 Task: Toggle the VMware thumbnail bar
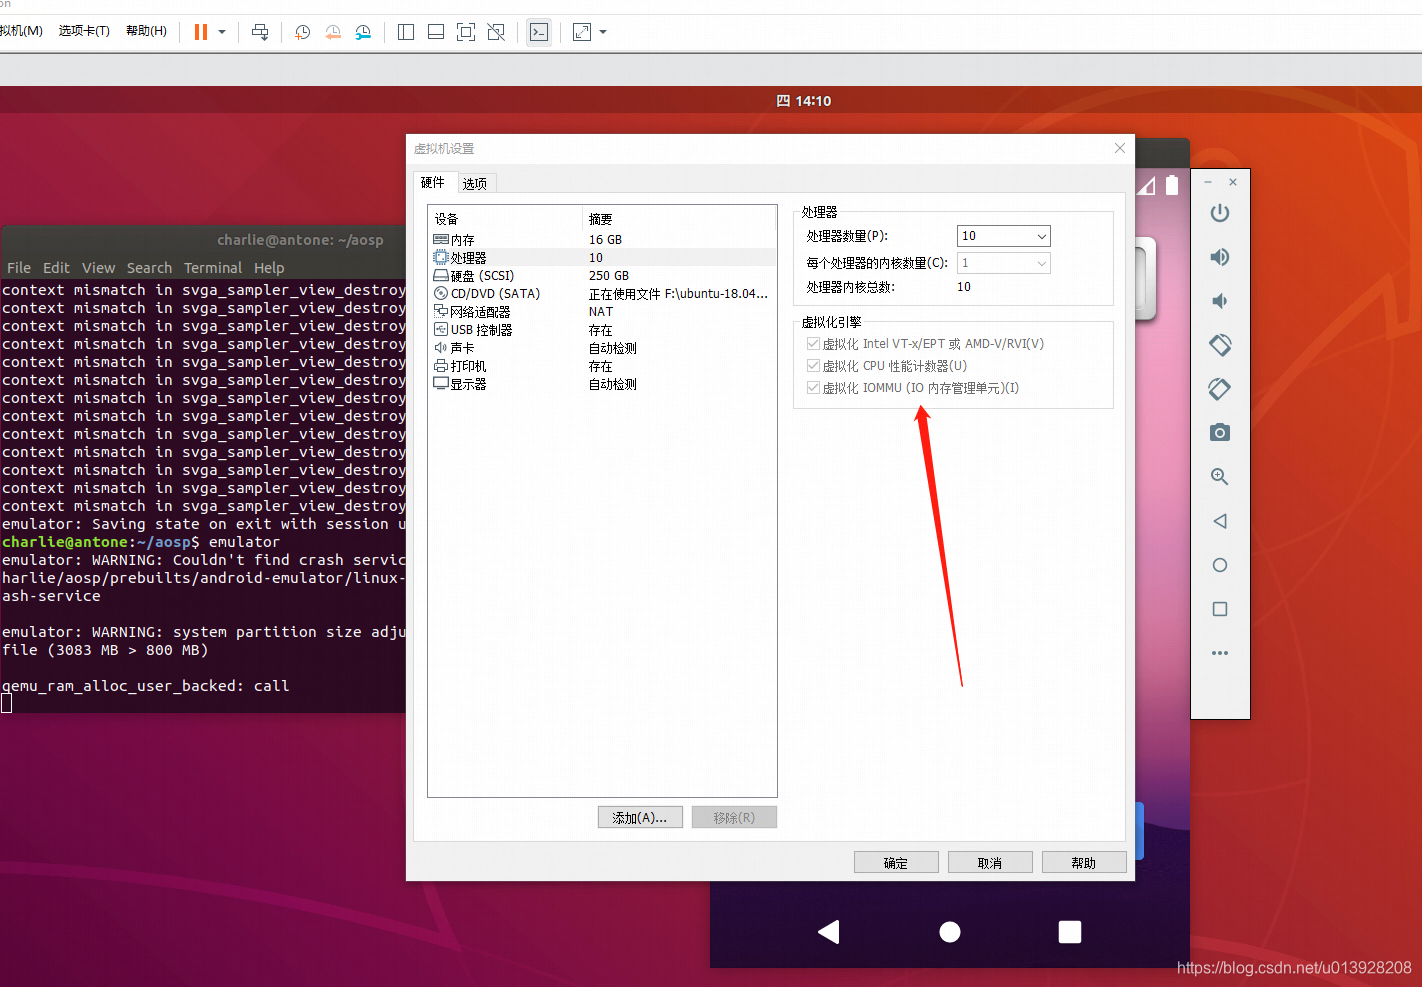click(436, 32)
